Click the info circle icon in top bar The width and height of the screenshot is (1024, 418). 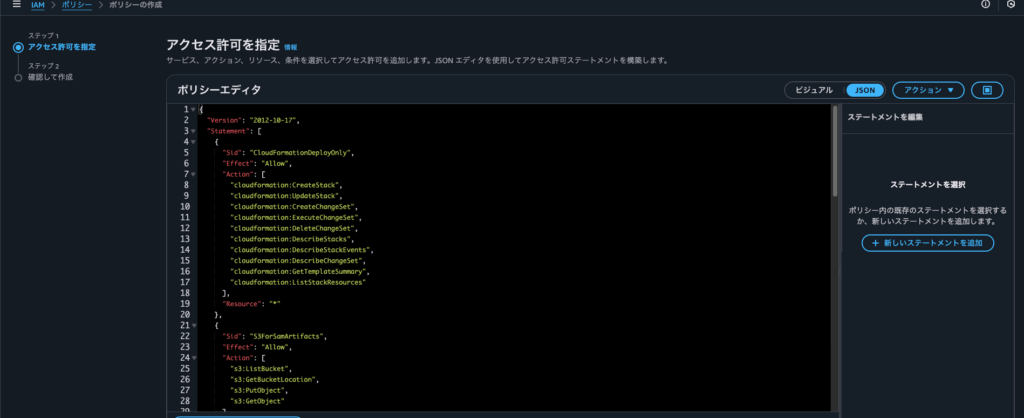pos(986,5)
